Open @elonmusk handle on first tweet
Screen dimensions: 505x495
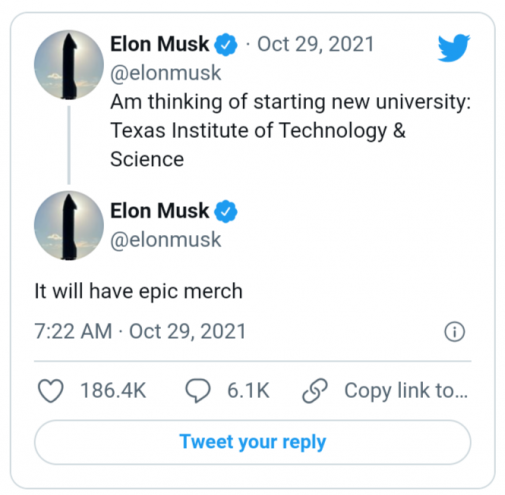pos(166,73)
